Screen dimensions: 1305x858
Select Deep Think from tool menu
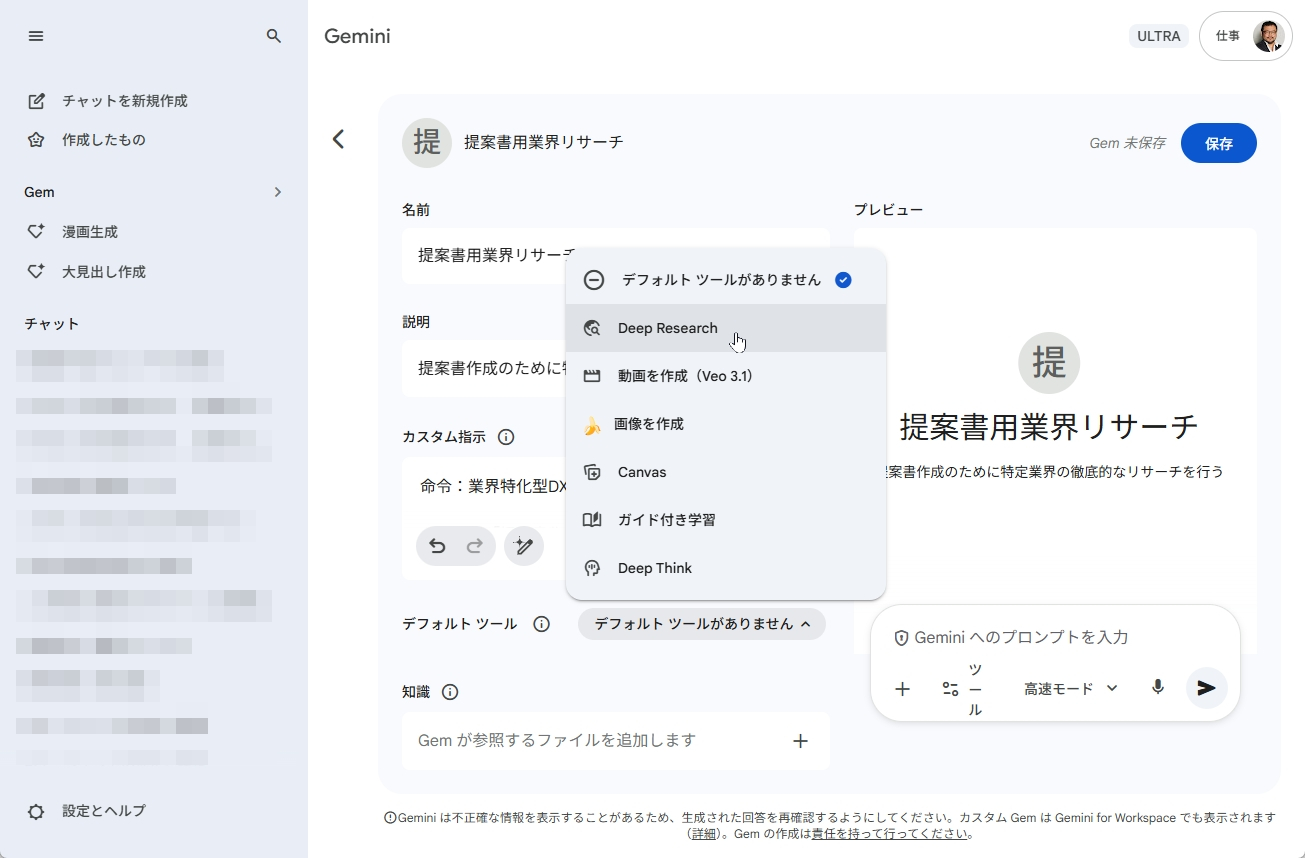click(726, 568)
